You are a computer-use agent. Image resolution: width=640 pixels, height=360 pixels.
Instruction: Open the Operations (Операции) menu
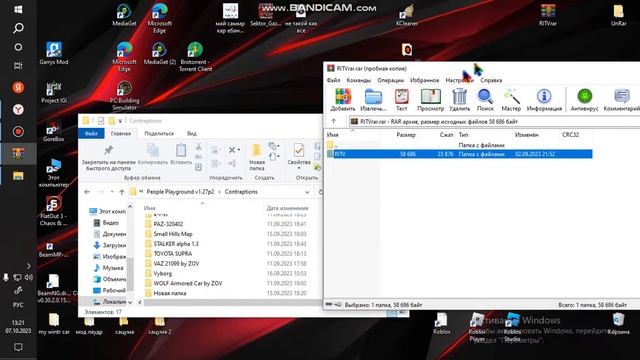point(390,80)
